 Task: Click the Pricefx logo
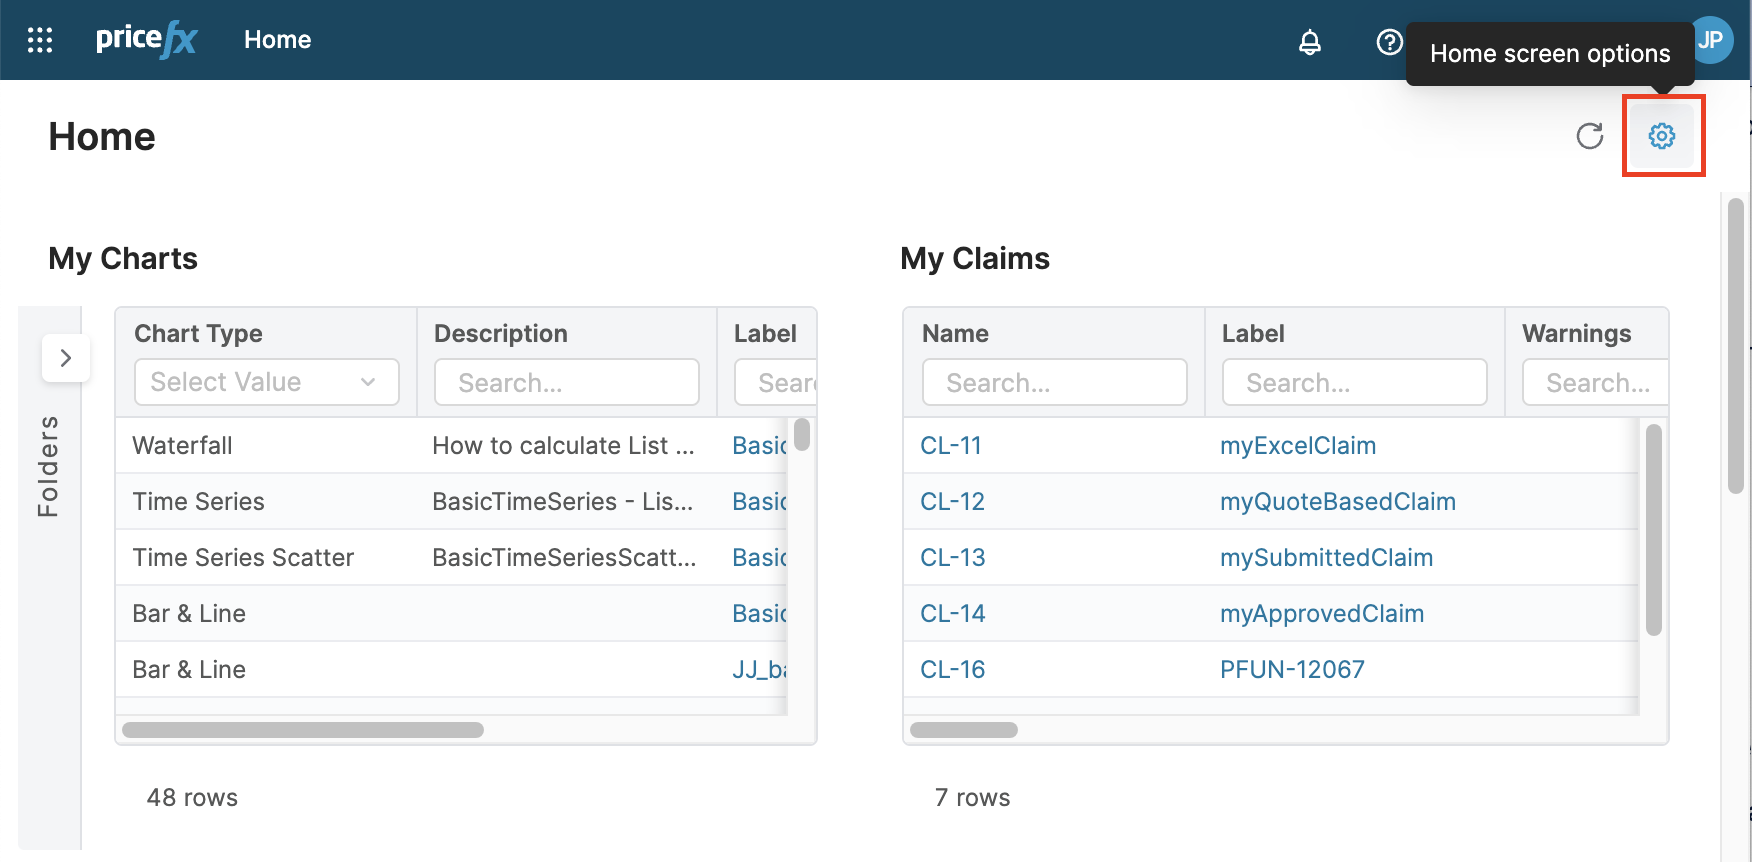[146, 40]
